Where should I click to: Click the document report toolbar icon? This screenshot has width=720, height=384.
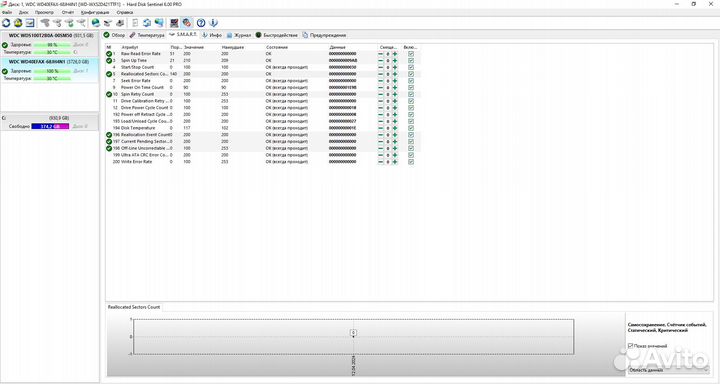[135, 23]
